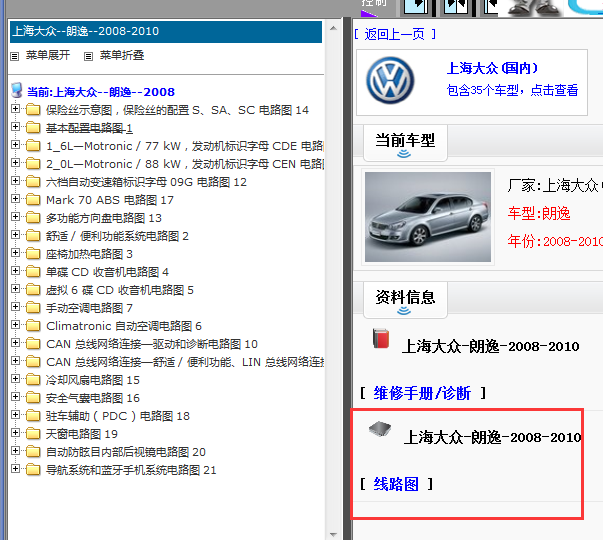The width and height of the screenshot is (603, 540).
Task: Expand 自动防眩目内部后视镜电路图 20 node
Action: [15, 450]
